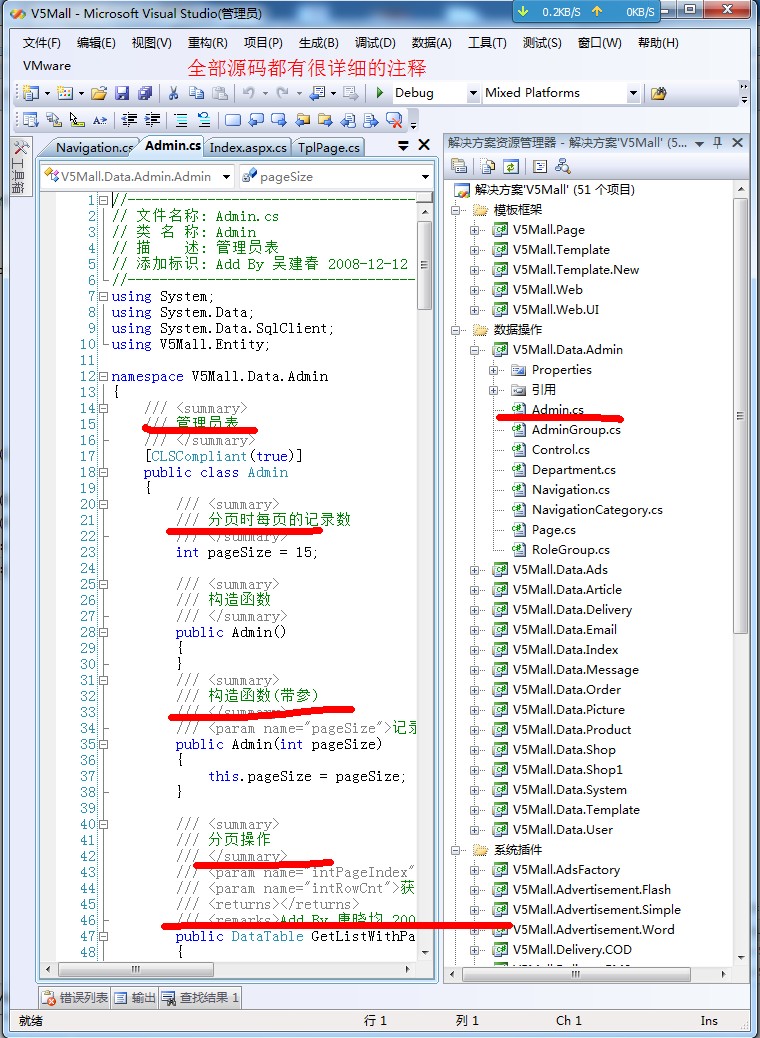Switch to the Navigation.cs tab
760x1038 pixels.
(x=94, y=148)
